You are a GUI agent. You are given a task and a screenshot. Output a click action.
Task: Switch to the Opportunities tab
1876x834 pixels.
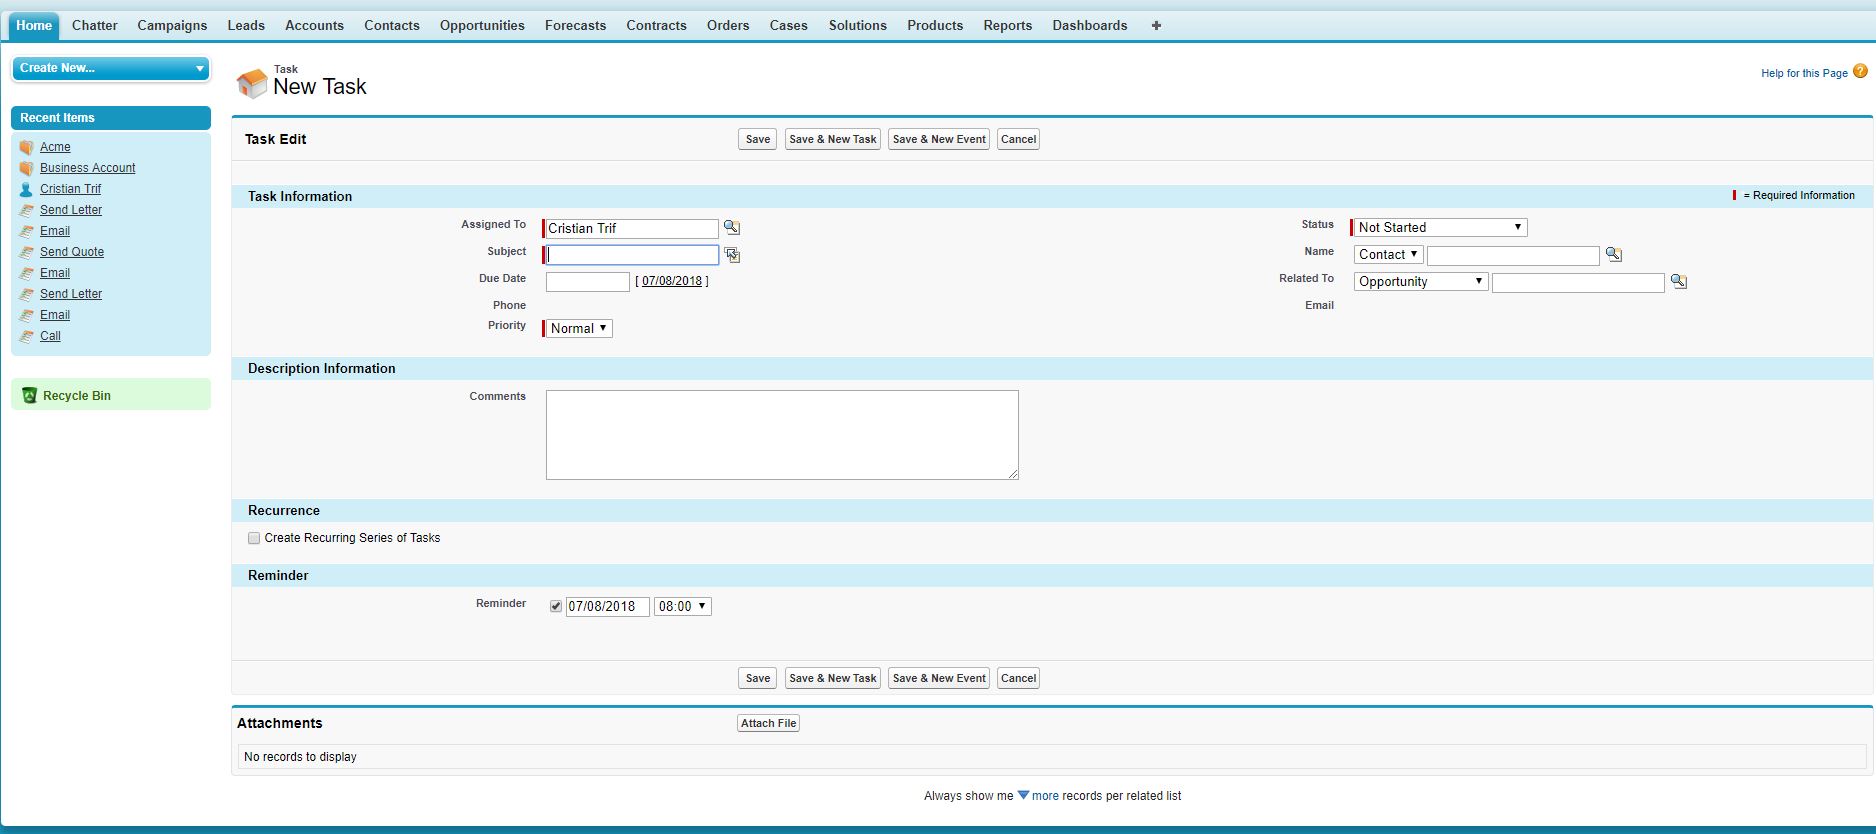(x=482, y=26)
